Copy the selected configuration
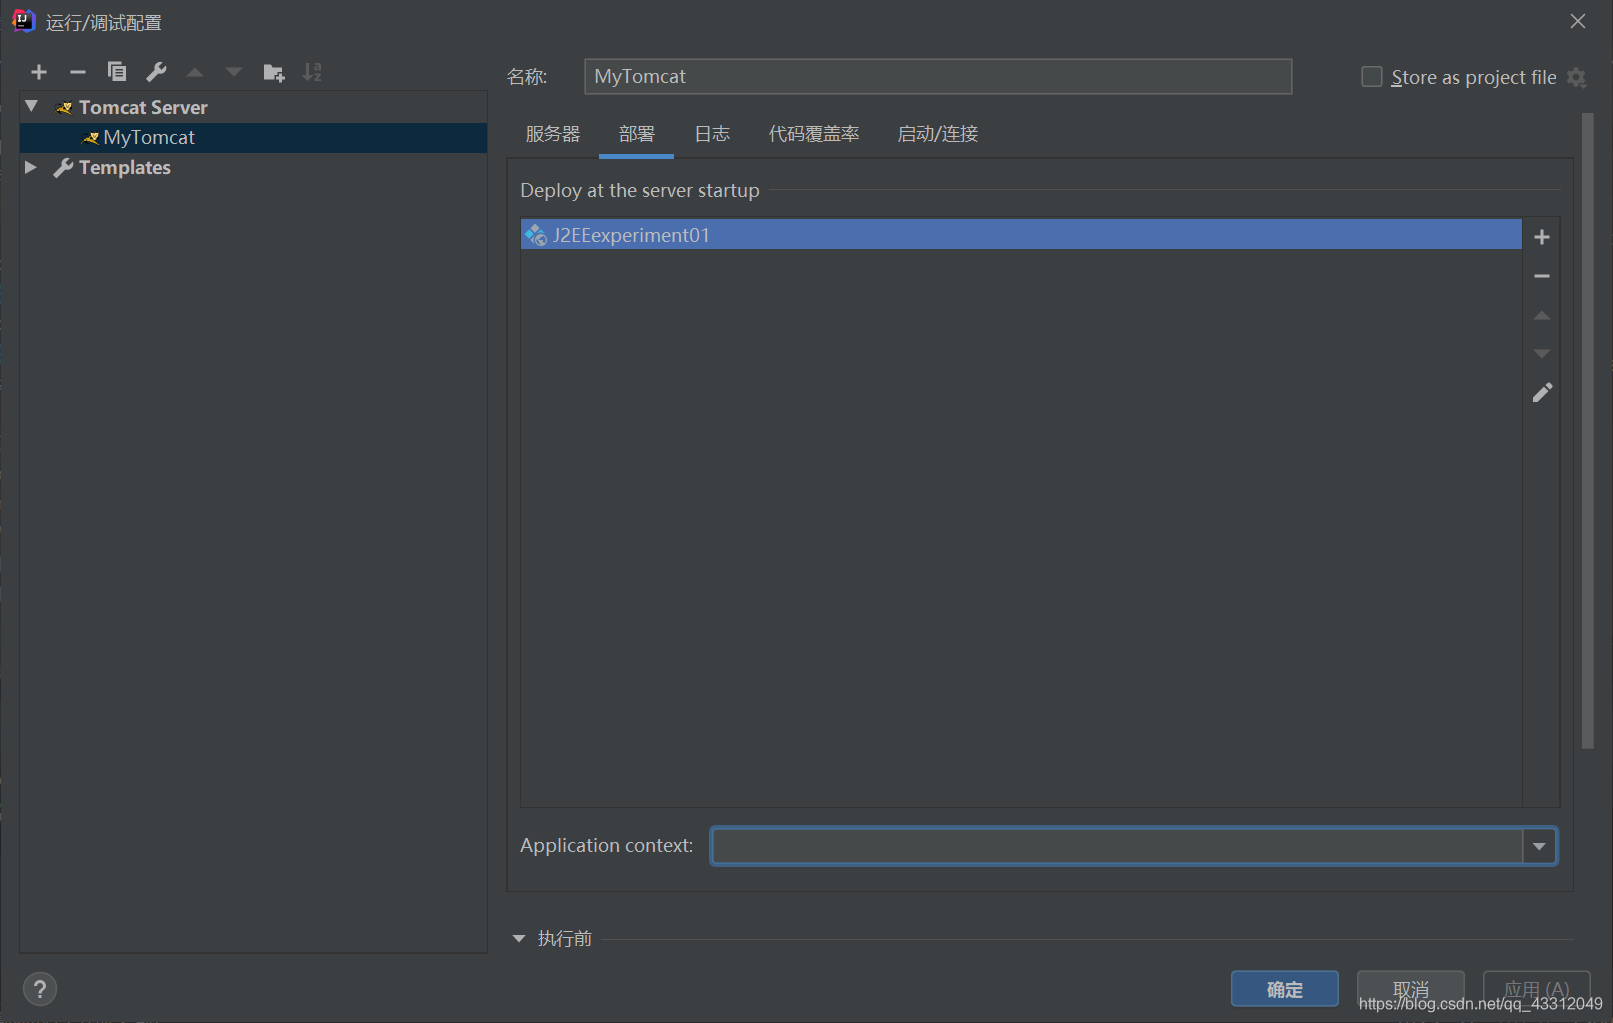The height and width of the screenshot is (1023, 1613). [x=117, y=72]
